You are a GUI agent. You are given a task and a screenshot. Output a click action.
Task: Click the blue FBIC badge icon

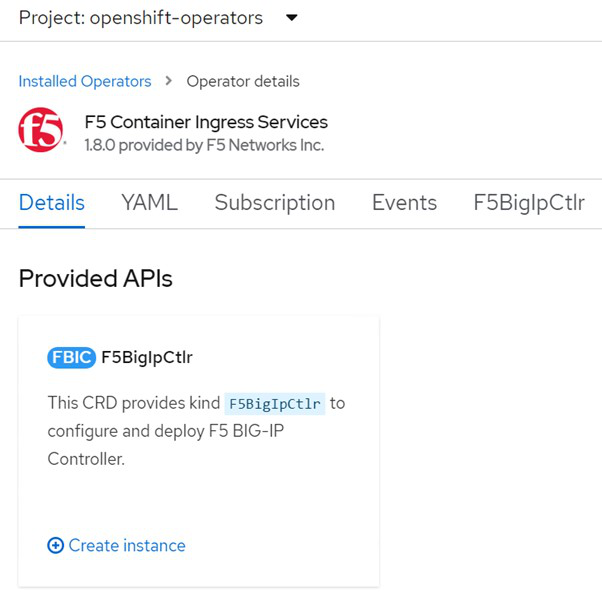click(71, 357)
